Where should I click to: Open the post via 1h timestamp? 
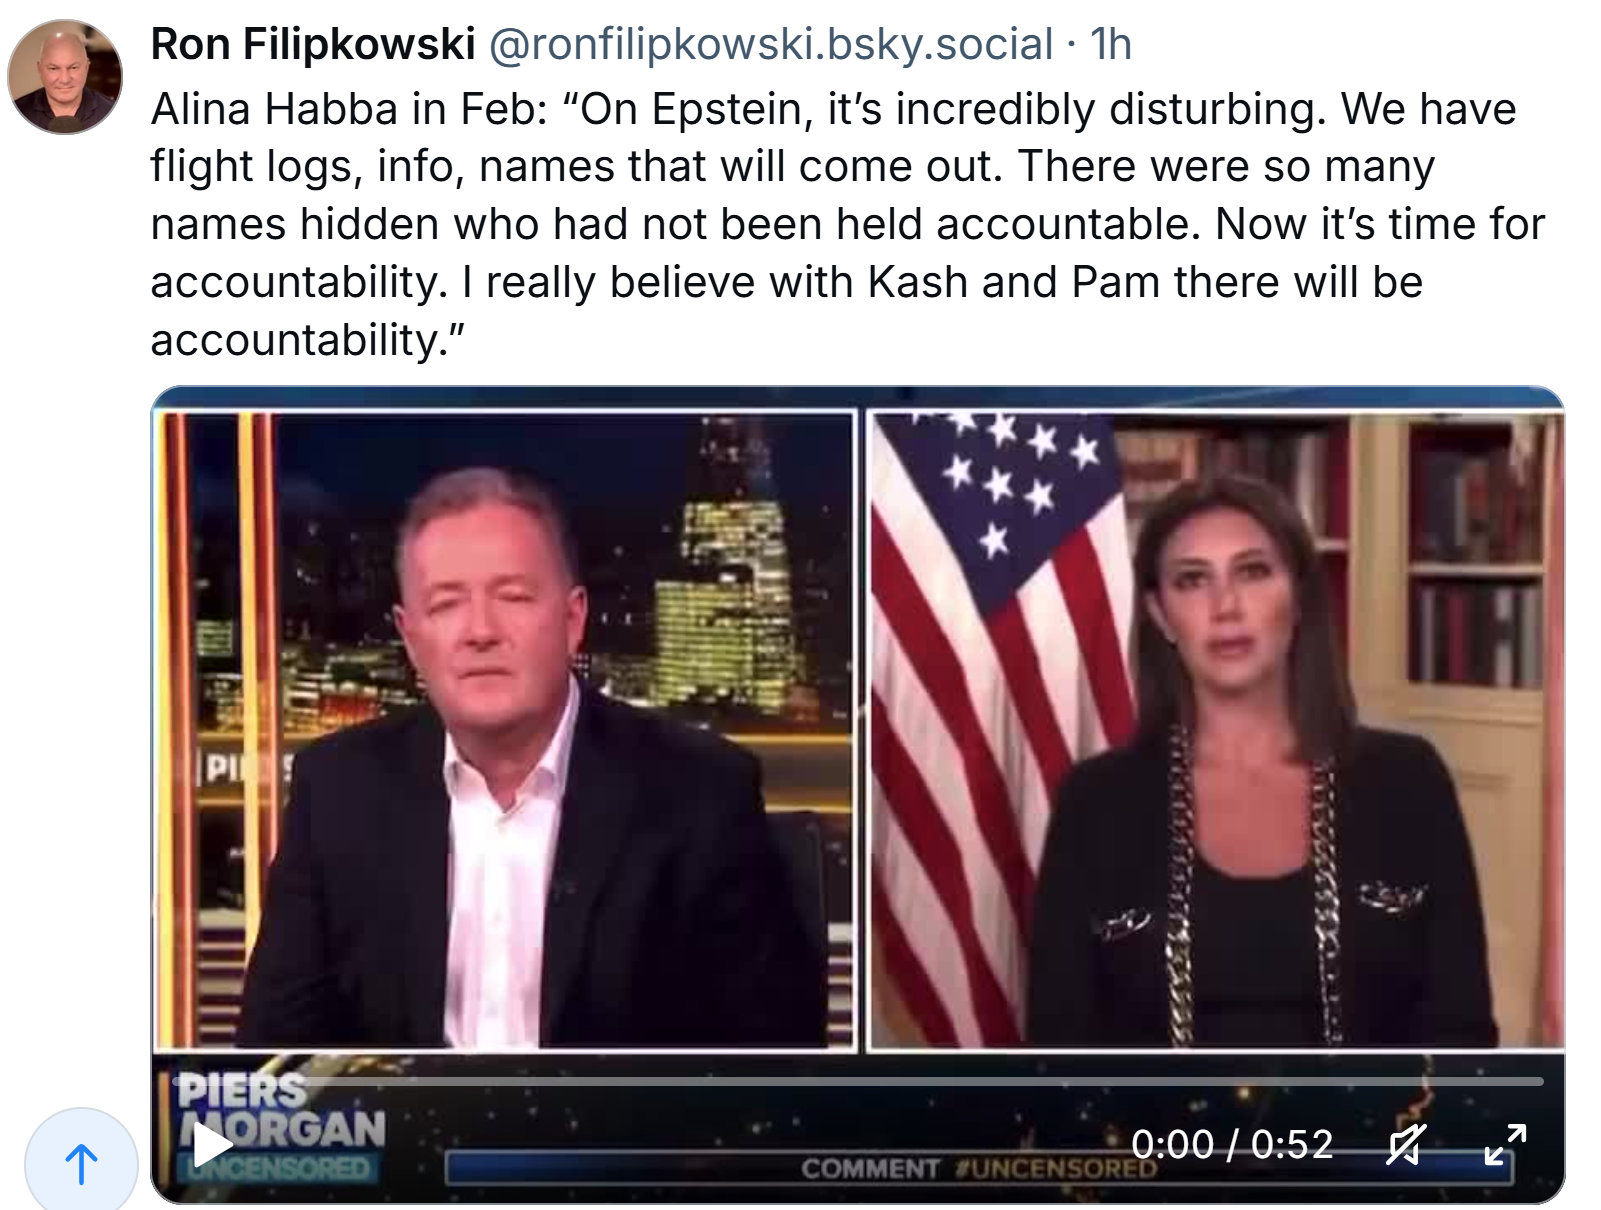coord(1111,44)
